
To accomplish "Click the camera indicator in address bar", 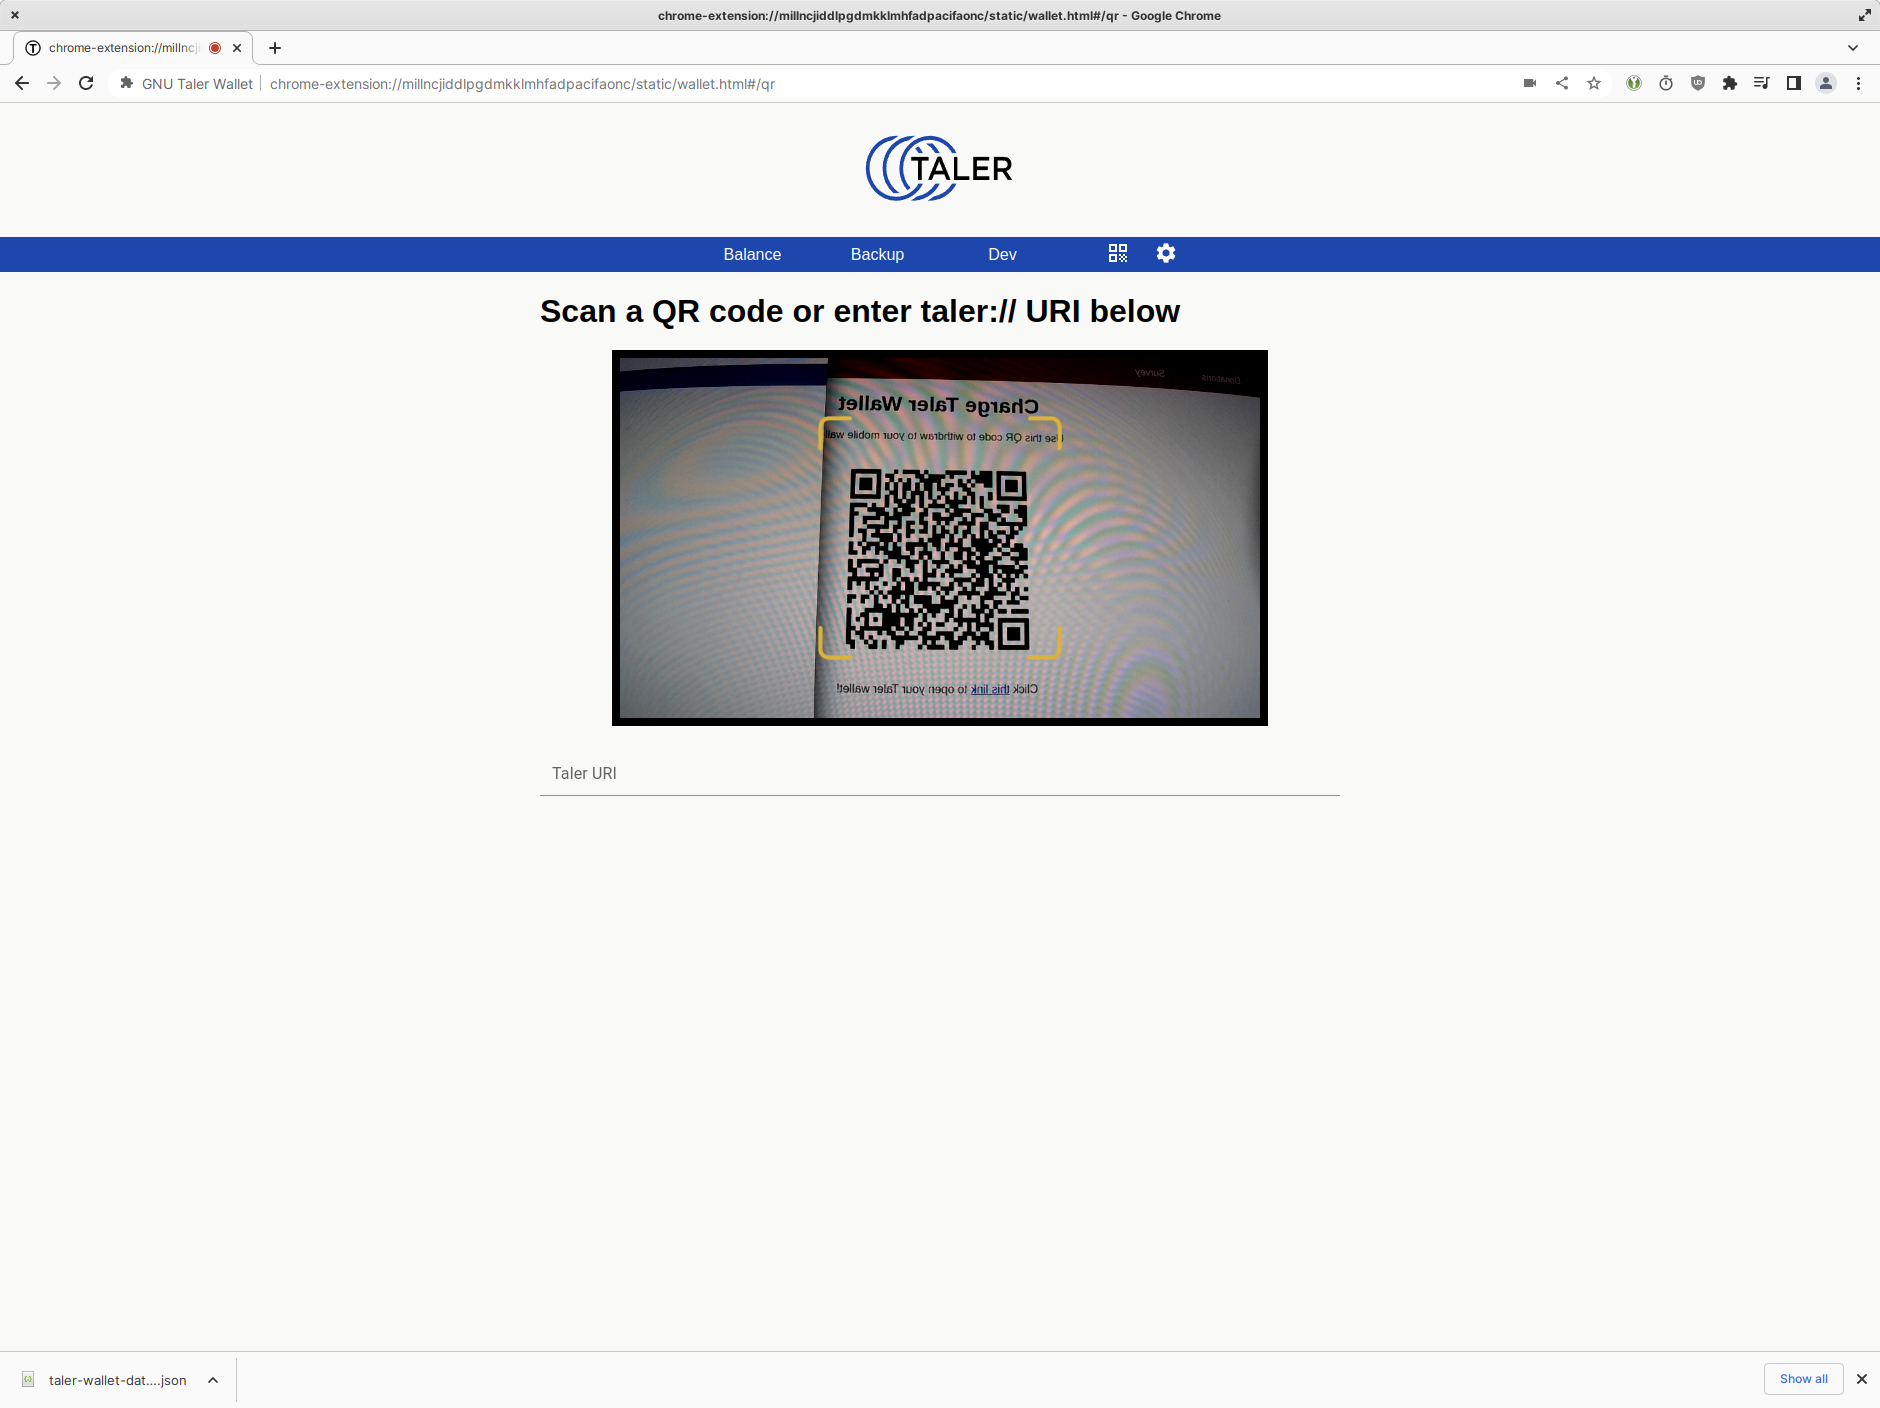I will tap(1529, 84).
